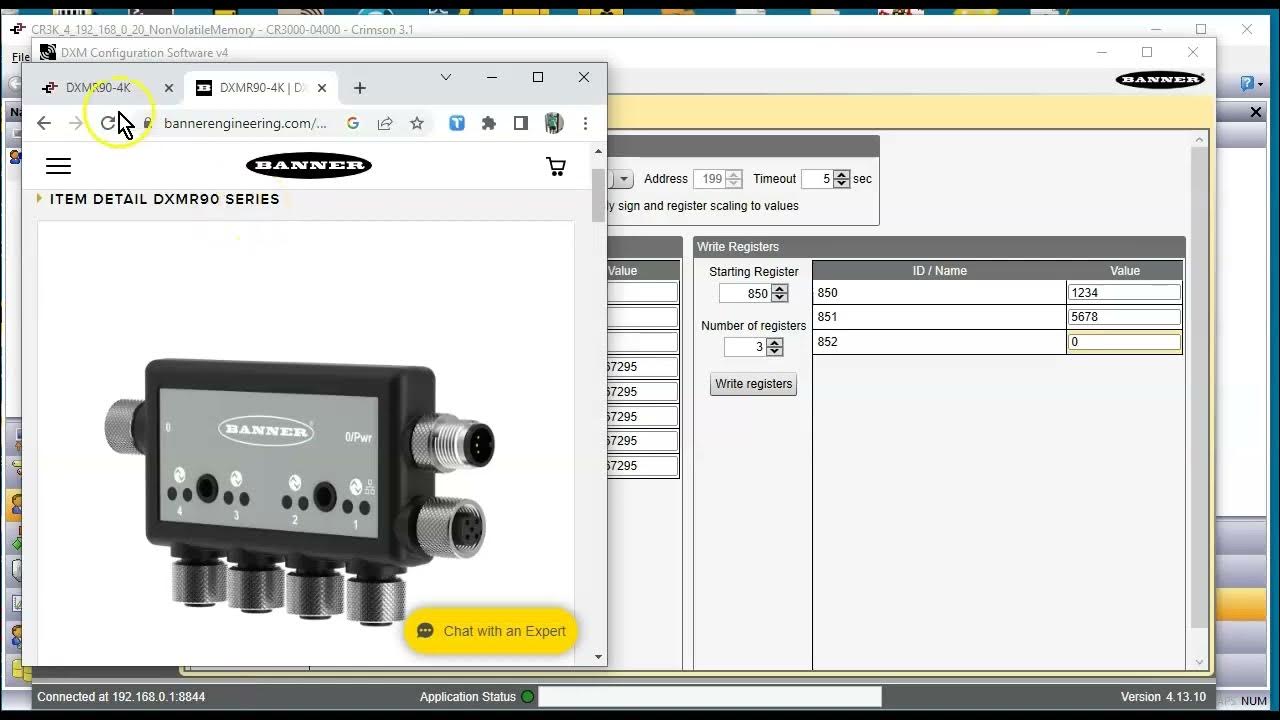1280x720 pixels.
Task: Click the value field for register 852
Action: [x=1125, y=342]
